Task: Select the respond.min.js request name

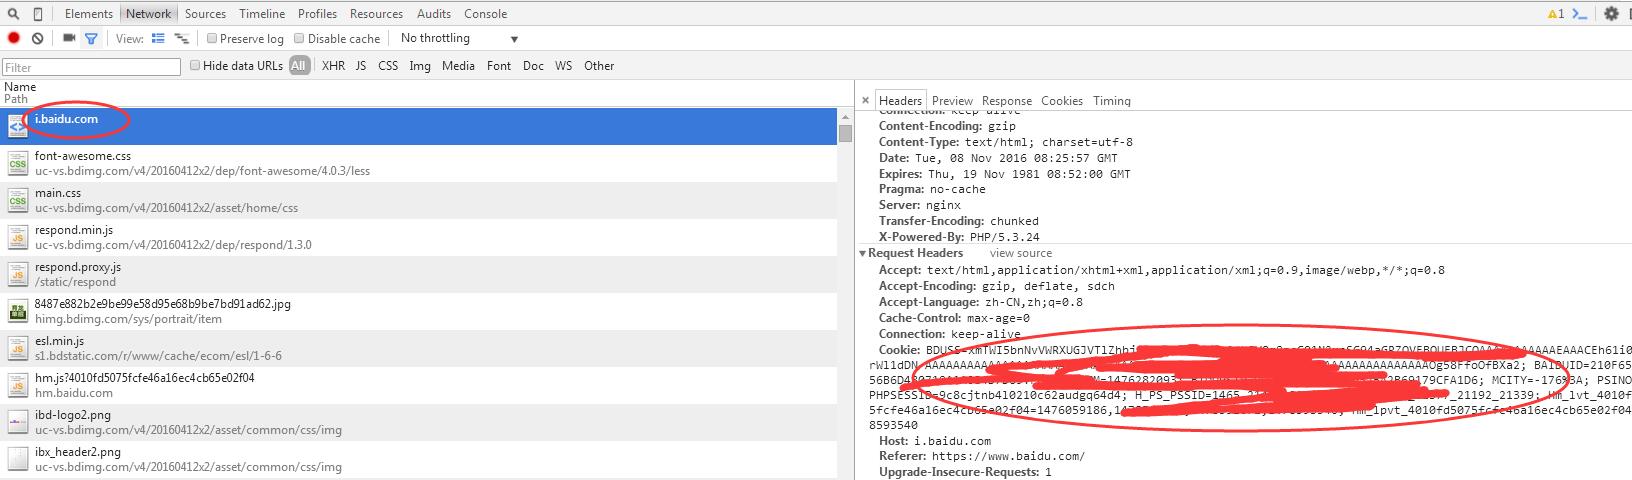Action: coord(74,230)
